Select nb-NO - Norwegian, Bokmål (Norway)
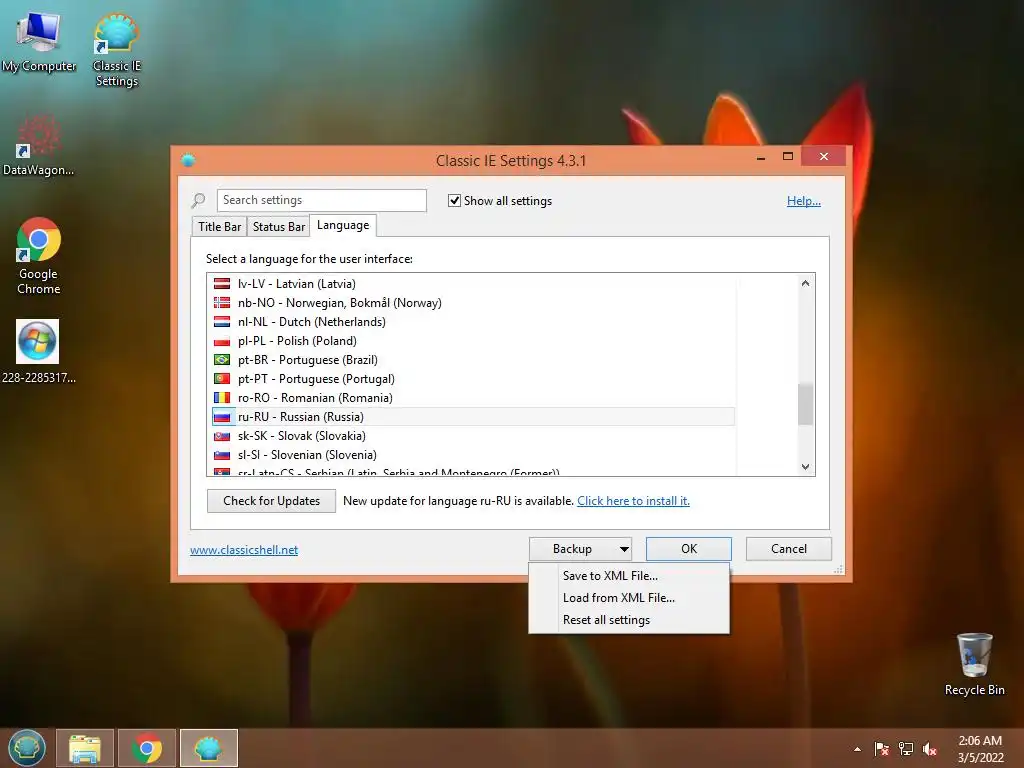 (473, 303)
